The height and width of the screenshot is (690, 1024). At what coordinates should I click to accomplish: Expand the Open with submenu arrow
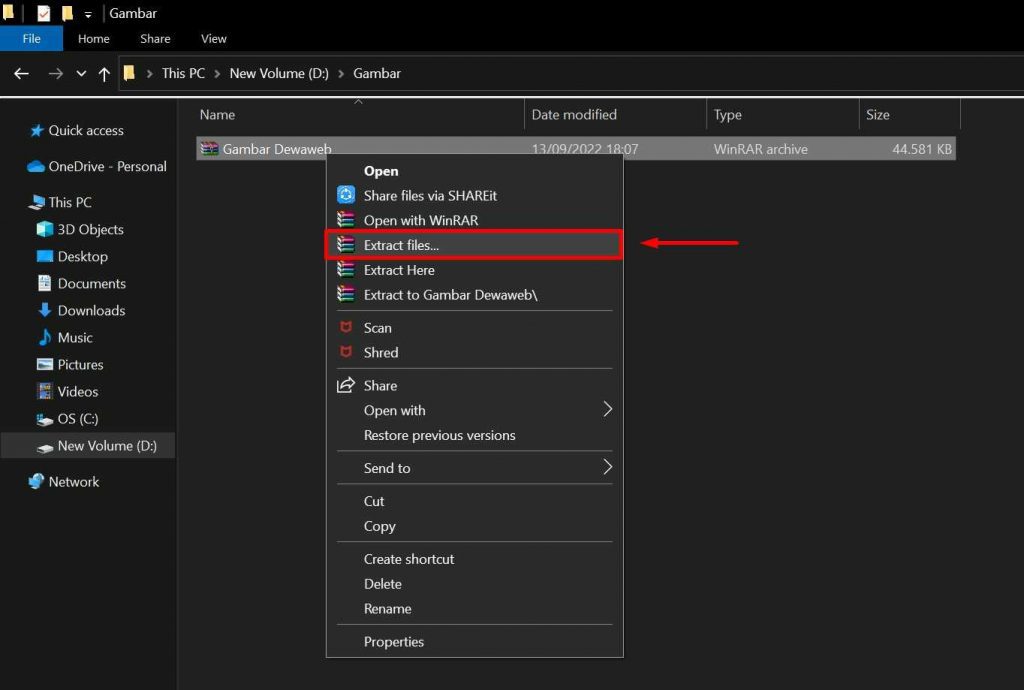click(x=607, y=410)
